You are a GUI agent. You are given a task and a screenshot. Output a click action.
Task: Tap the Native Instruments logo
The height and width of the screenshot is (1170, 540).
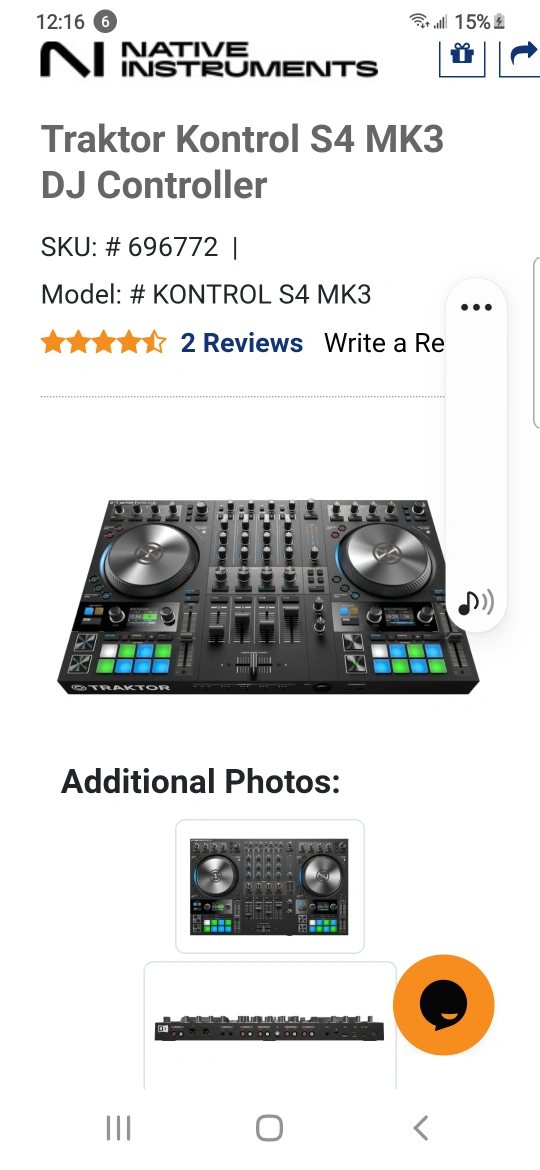coord(209,59)
